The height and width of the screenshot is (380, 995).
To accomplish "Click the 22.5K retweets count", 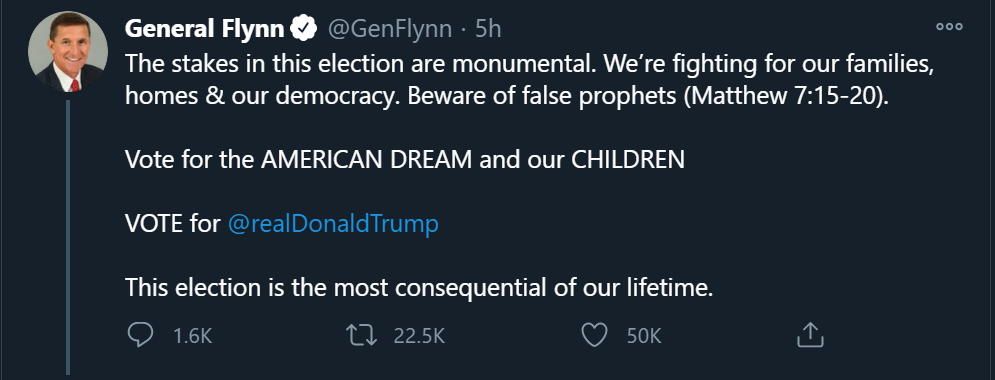I will [419, 336].
